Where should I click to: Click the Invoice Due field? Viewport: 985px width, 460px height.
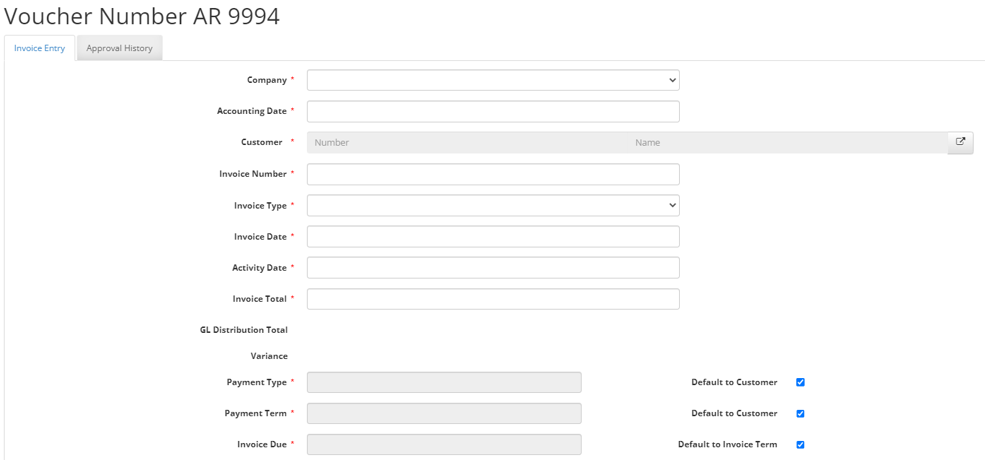point(444,444)
